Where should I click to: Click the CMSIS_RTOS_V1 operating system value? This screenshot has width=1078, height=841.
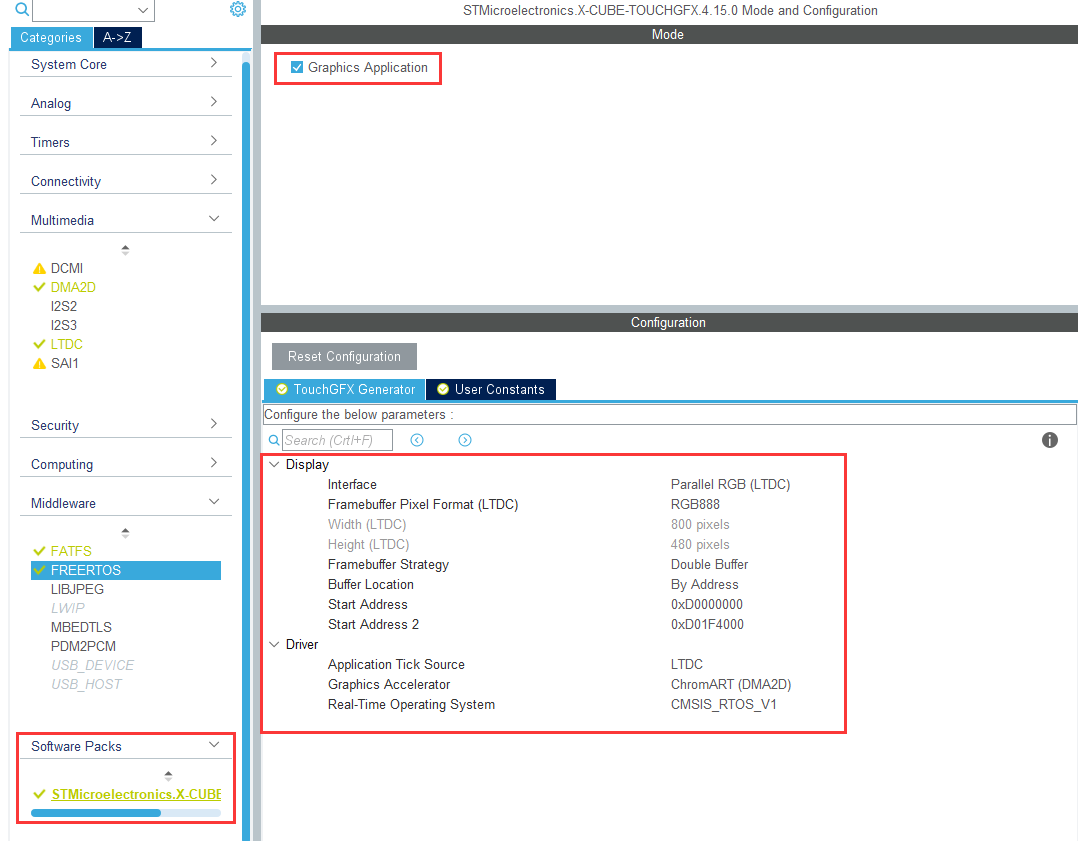(x=723, y=705)
